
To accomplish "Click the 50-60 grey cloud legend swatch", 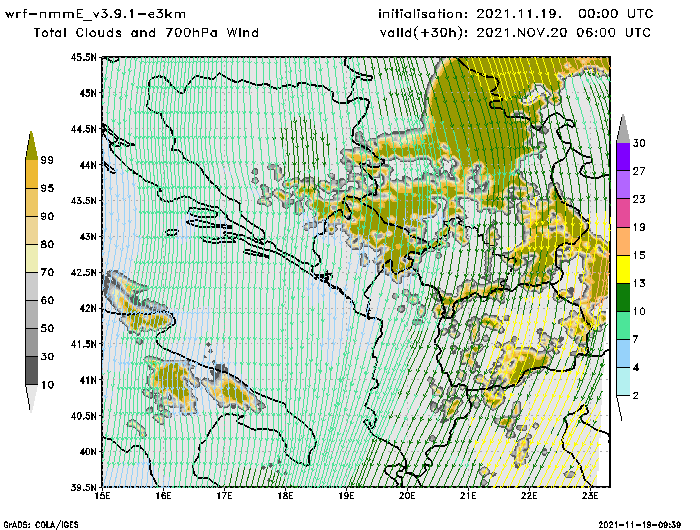I will (x=32, y=315).
